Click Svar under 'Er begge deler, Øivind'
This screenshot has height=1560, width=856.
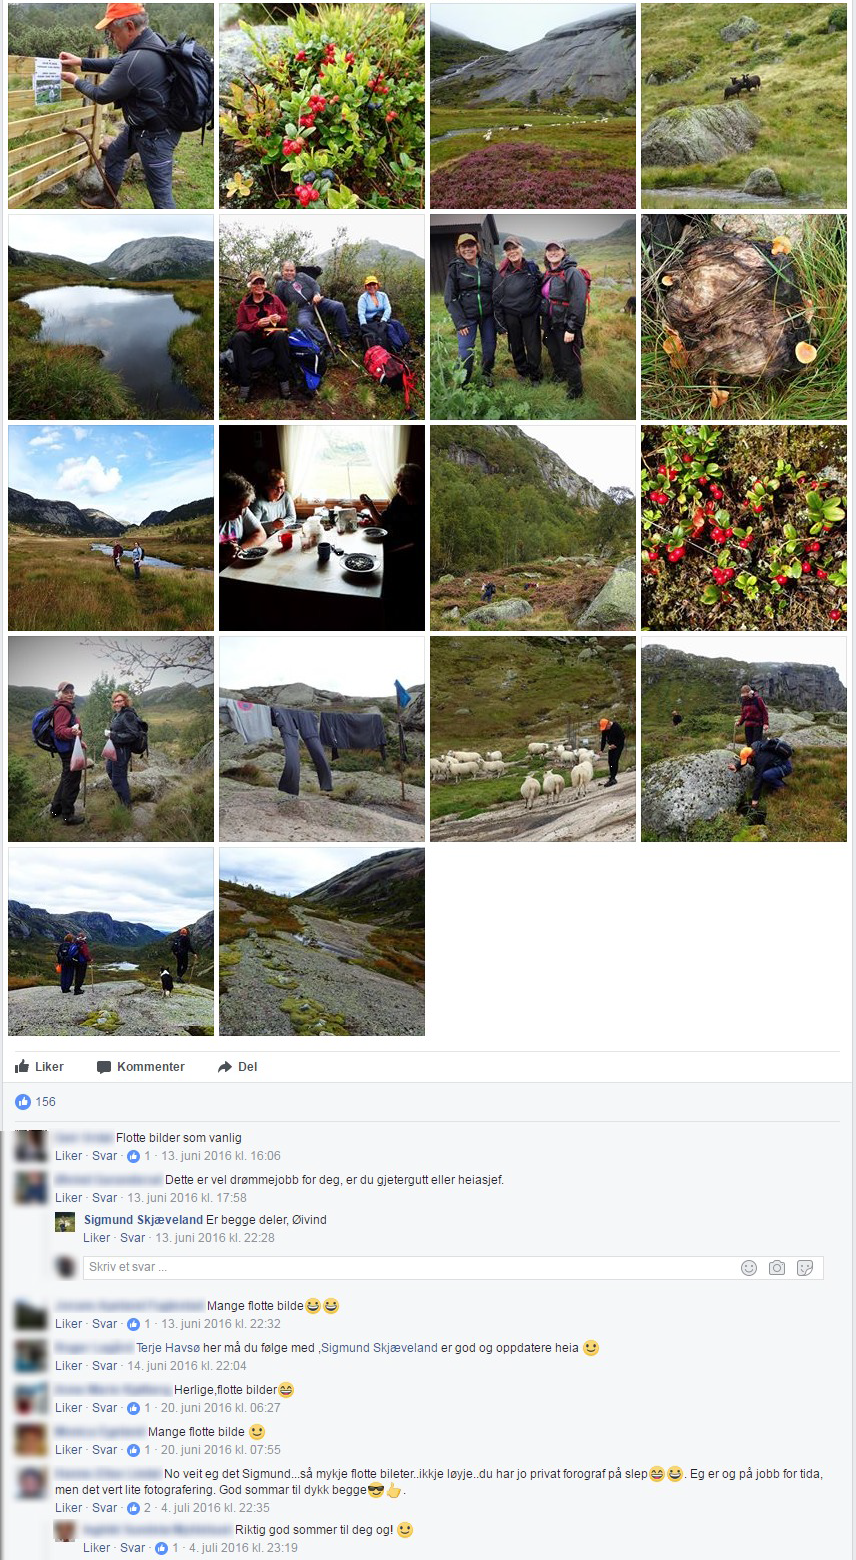tap(132, 1238)
